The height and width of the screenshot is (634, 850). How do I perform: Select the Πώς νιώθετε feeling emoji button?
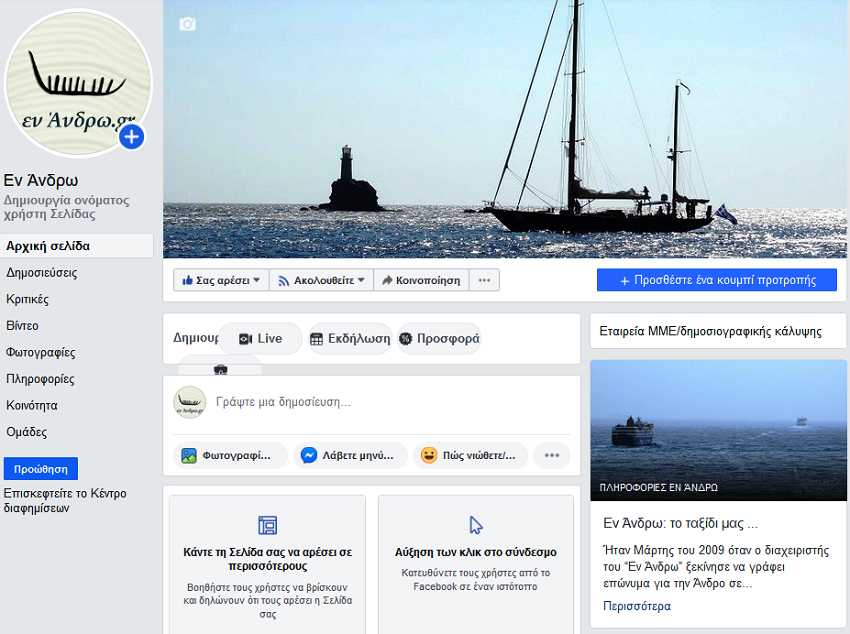pyautogui.click(x=471, y=455)
